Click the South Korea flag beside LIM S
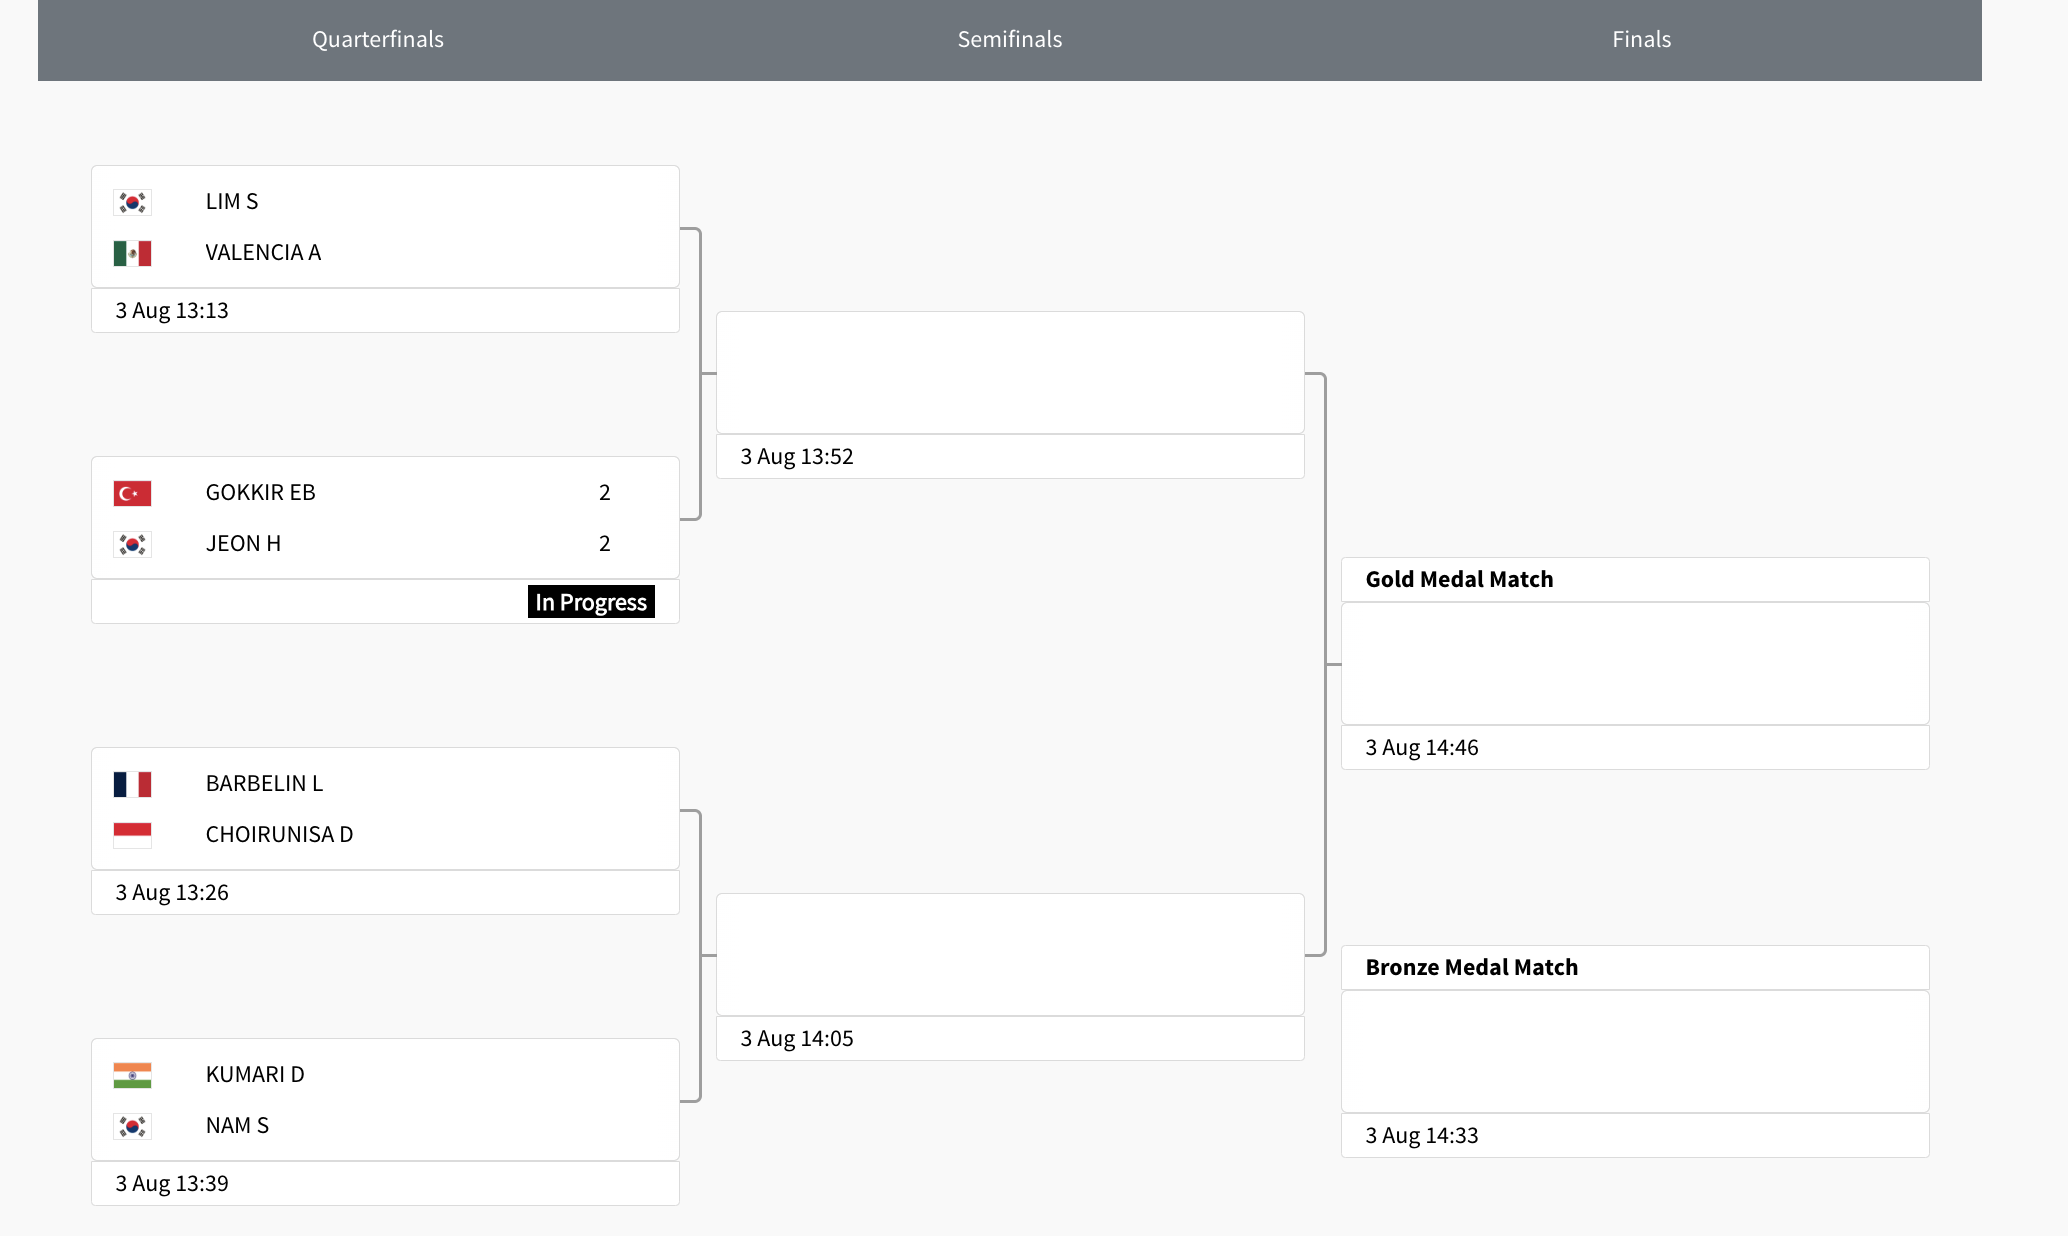Image resolution: width=2068 pixels, height=1236 pixels. (132, 202)
